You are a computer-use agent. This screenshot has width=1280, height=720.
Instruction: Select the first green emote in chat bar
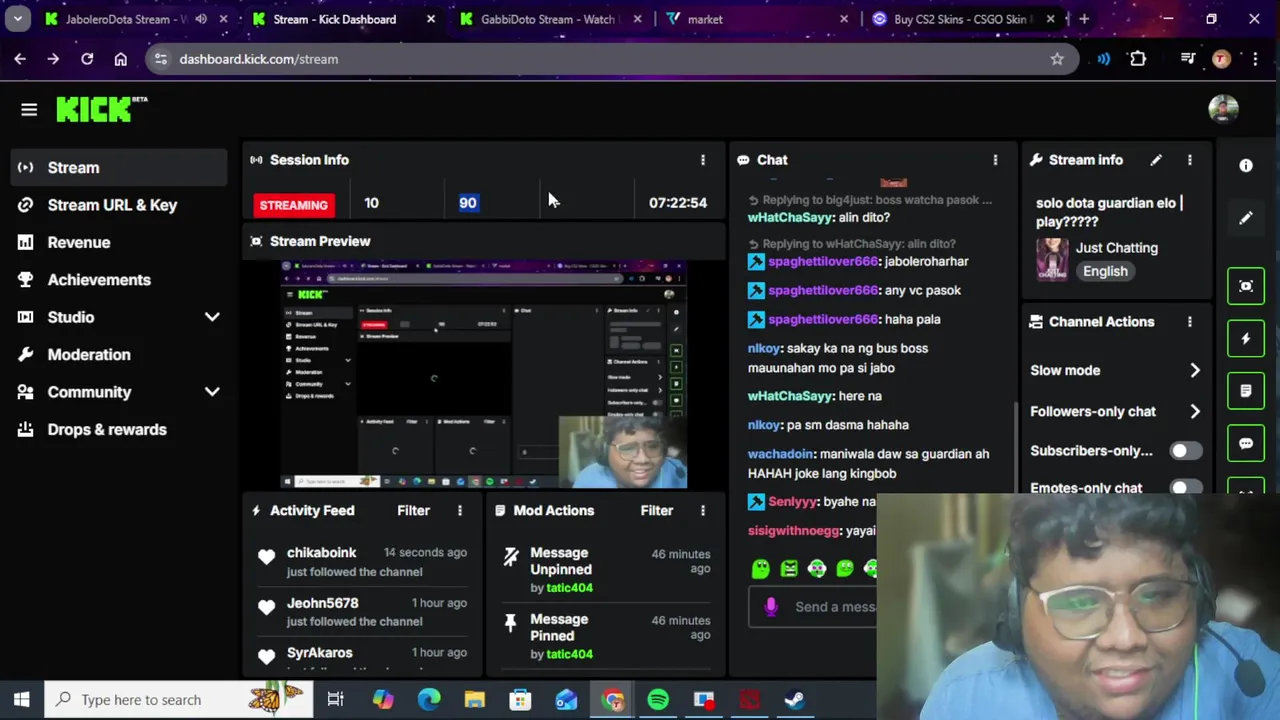(761, 569)
